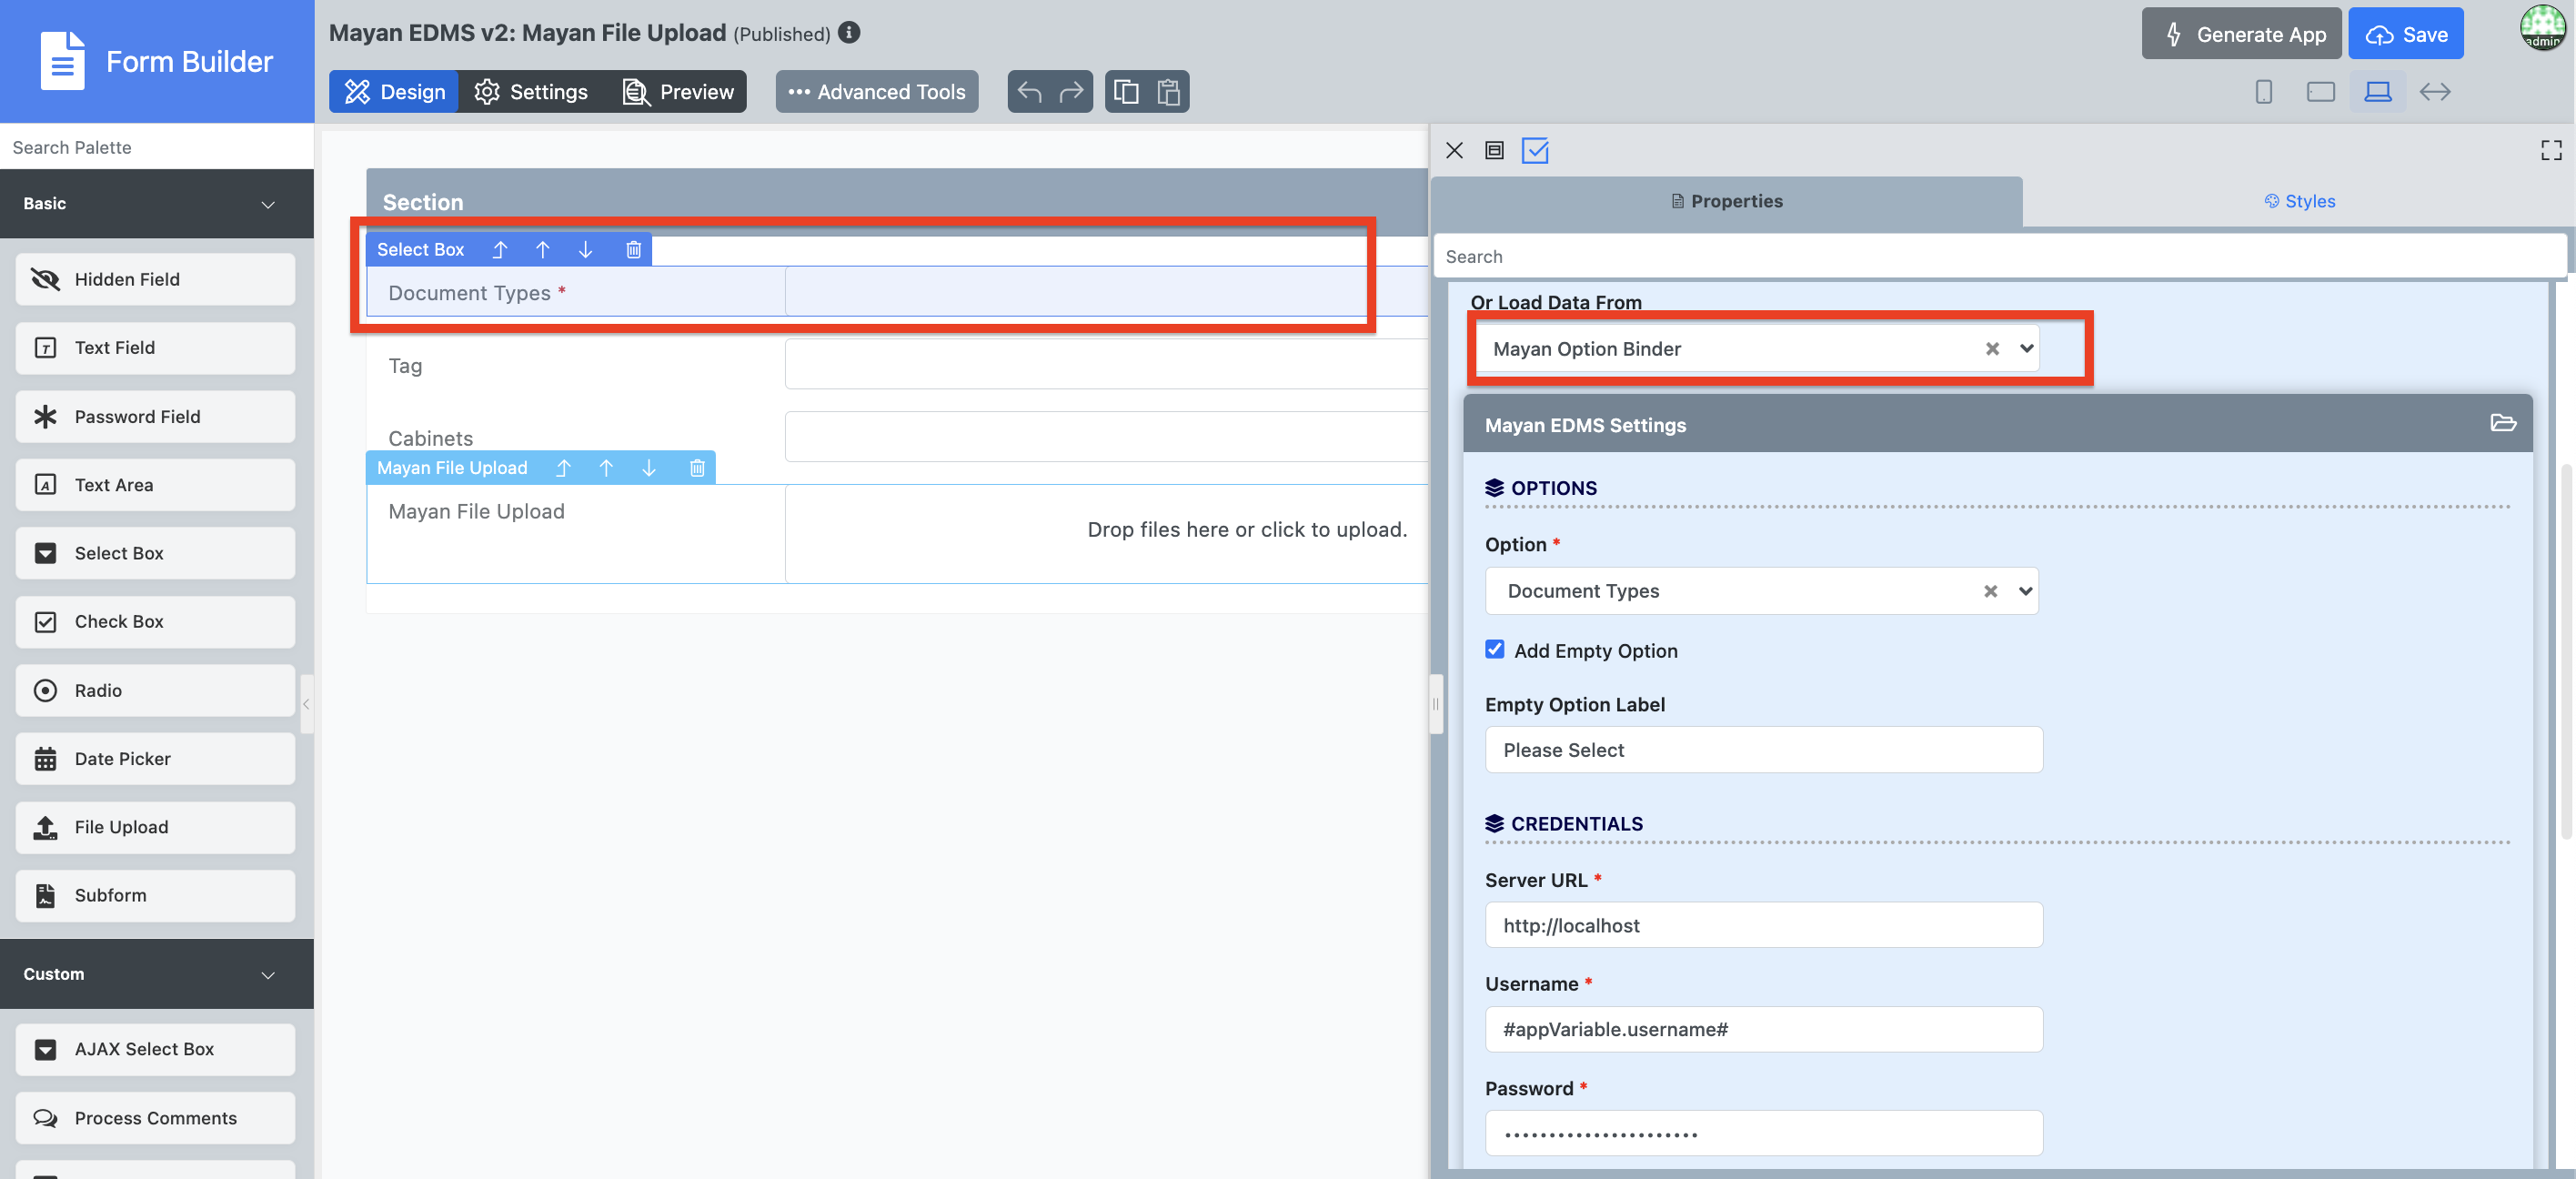Click the Server URL input field
Viewport: 2576px width, 1179px height.
[x=1763, y=925]
